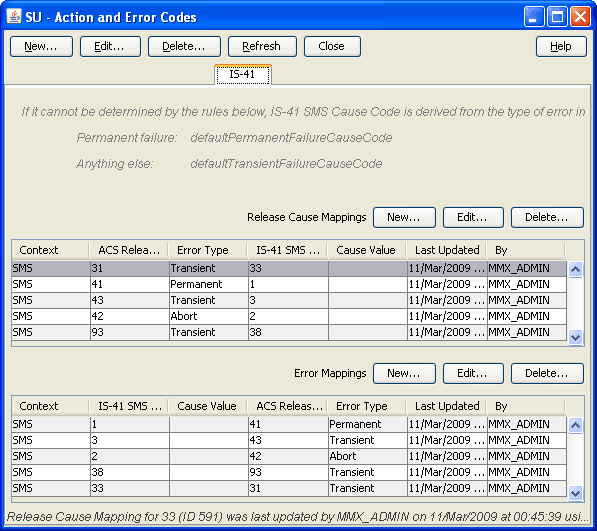
Task: Click the top toolbar New... button
Action: 41,46
